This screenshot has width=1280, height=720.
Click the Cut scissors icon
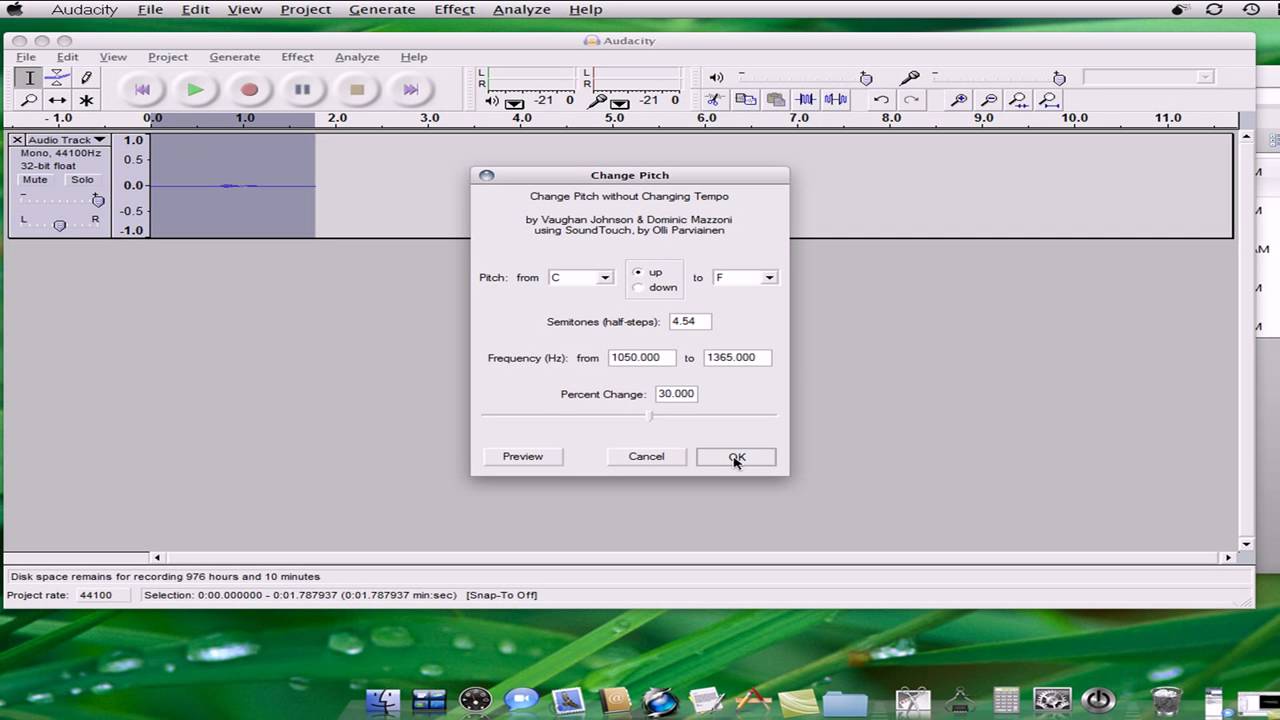pos(713,99)
